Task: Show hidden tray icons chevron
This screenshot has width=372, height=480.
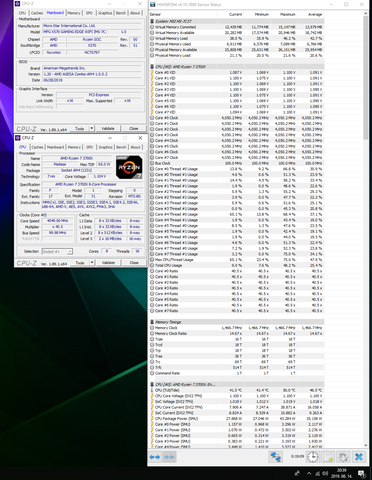Action: [309, 473]
